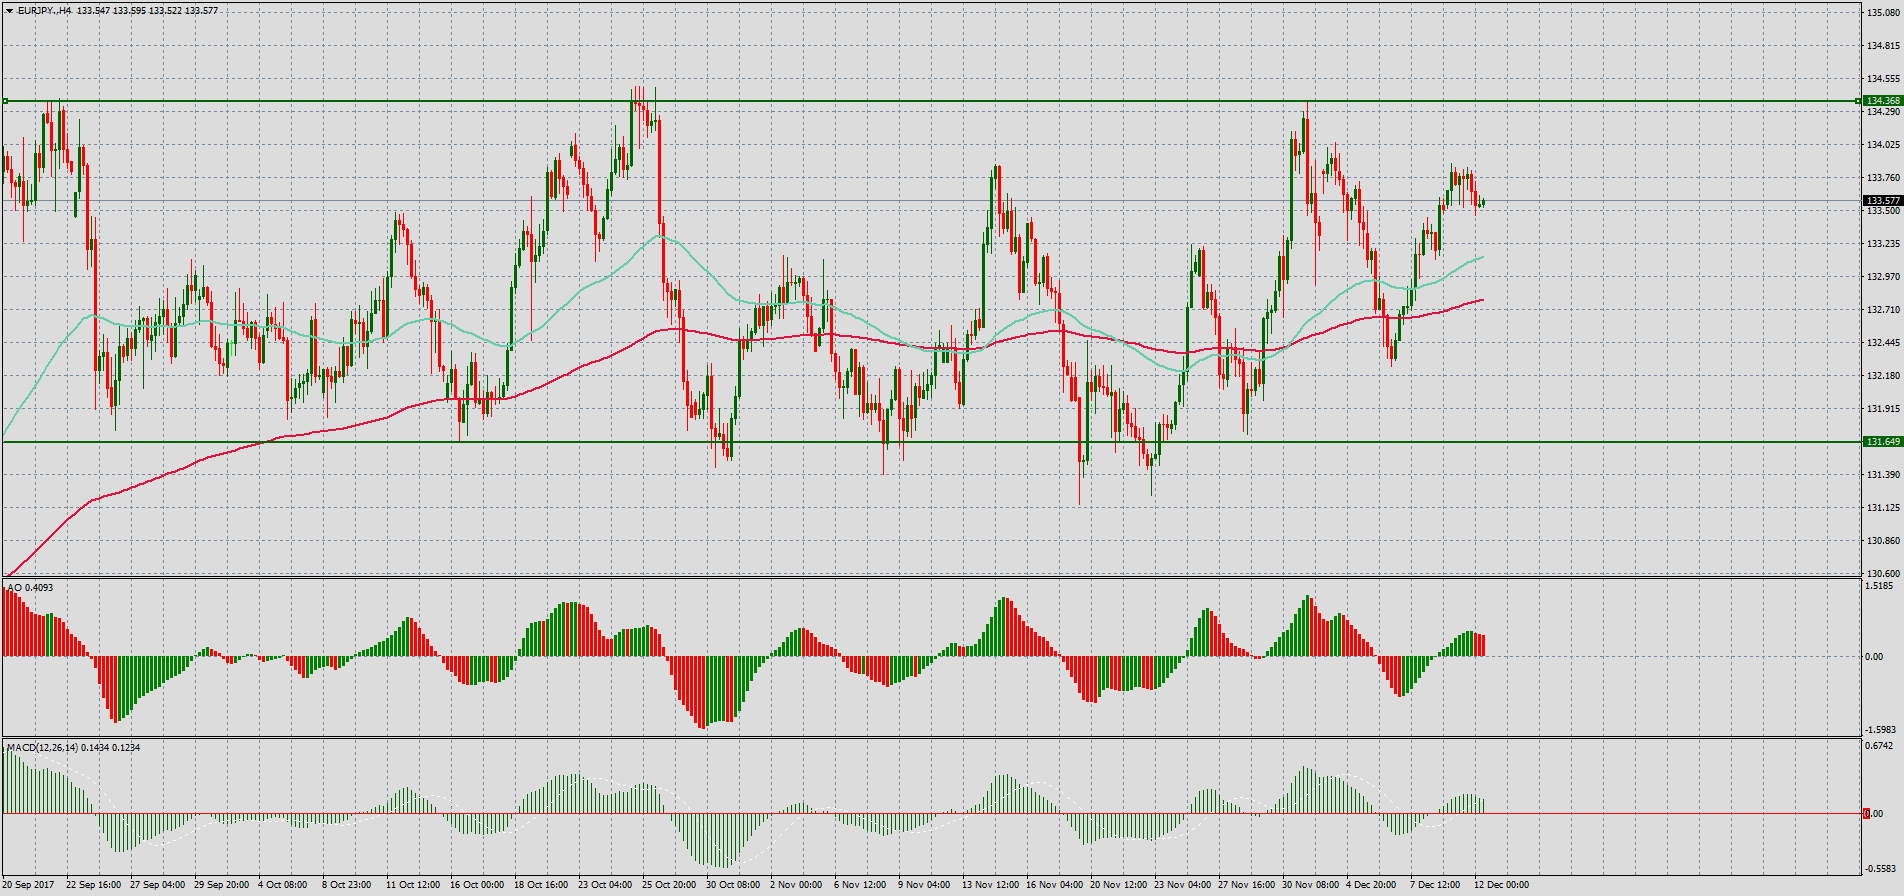Viewport: 1904px width, 896px height.
Task: Select the AO 0.4093 indicator label
Action: [31, 587]
